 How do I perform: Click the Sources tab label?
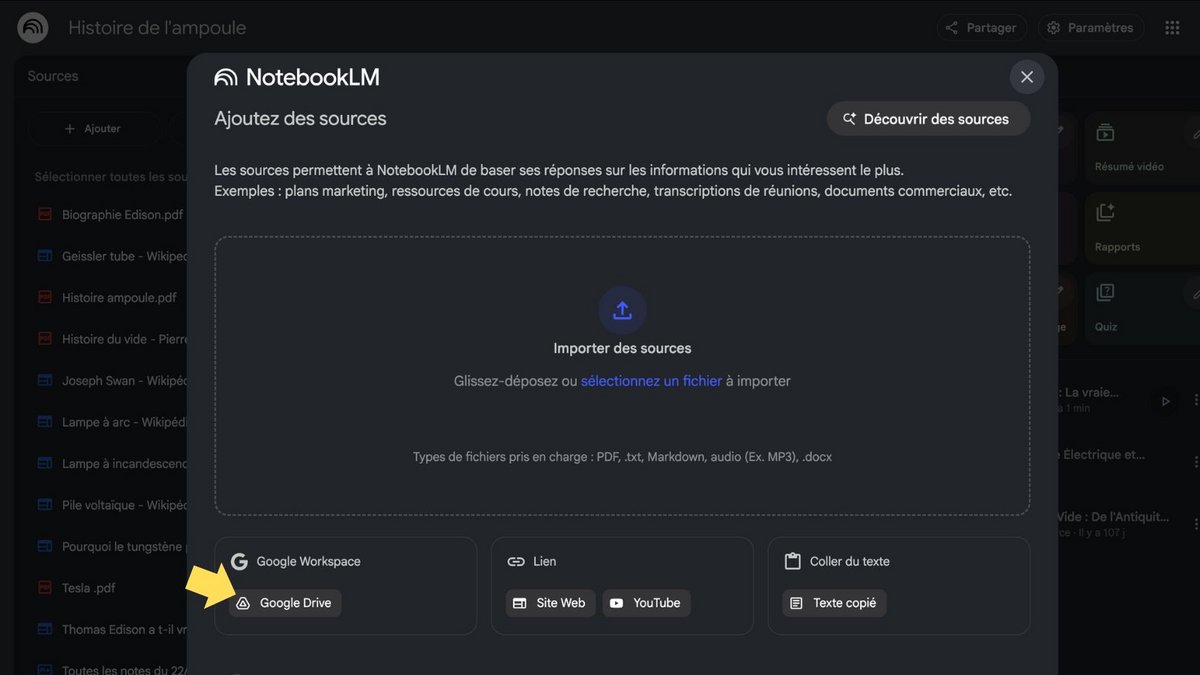pos(53,75)
